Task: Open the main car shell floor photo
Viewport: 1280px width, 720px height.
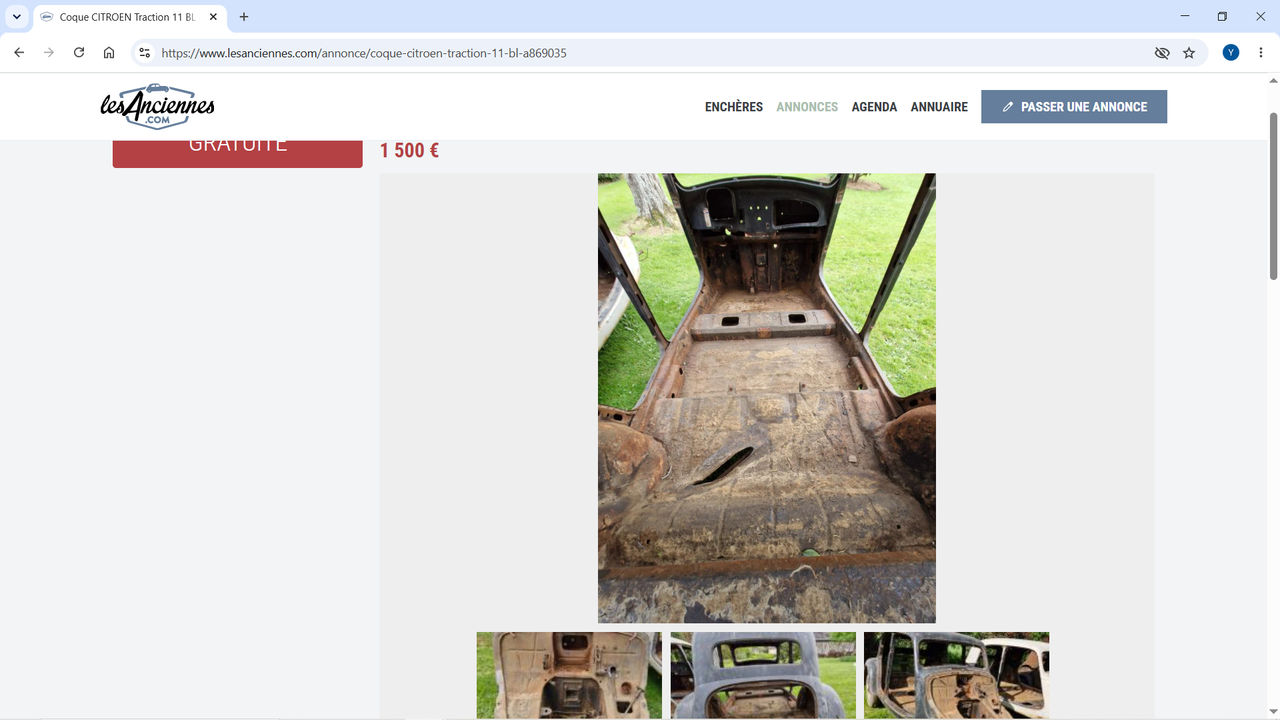Action: (x=767, y=398)
